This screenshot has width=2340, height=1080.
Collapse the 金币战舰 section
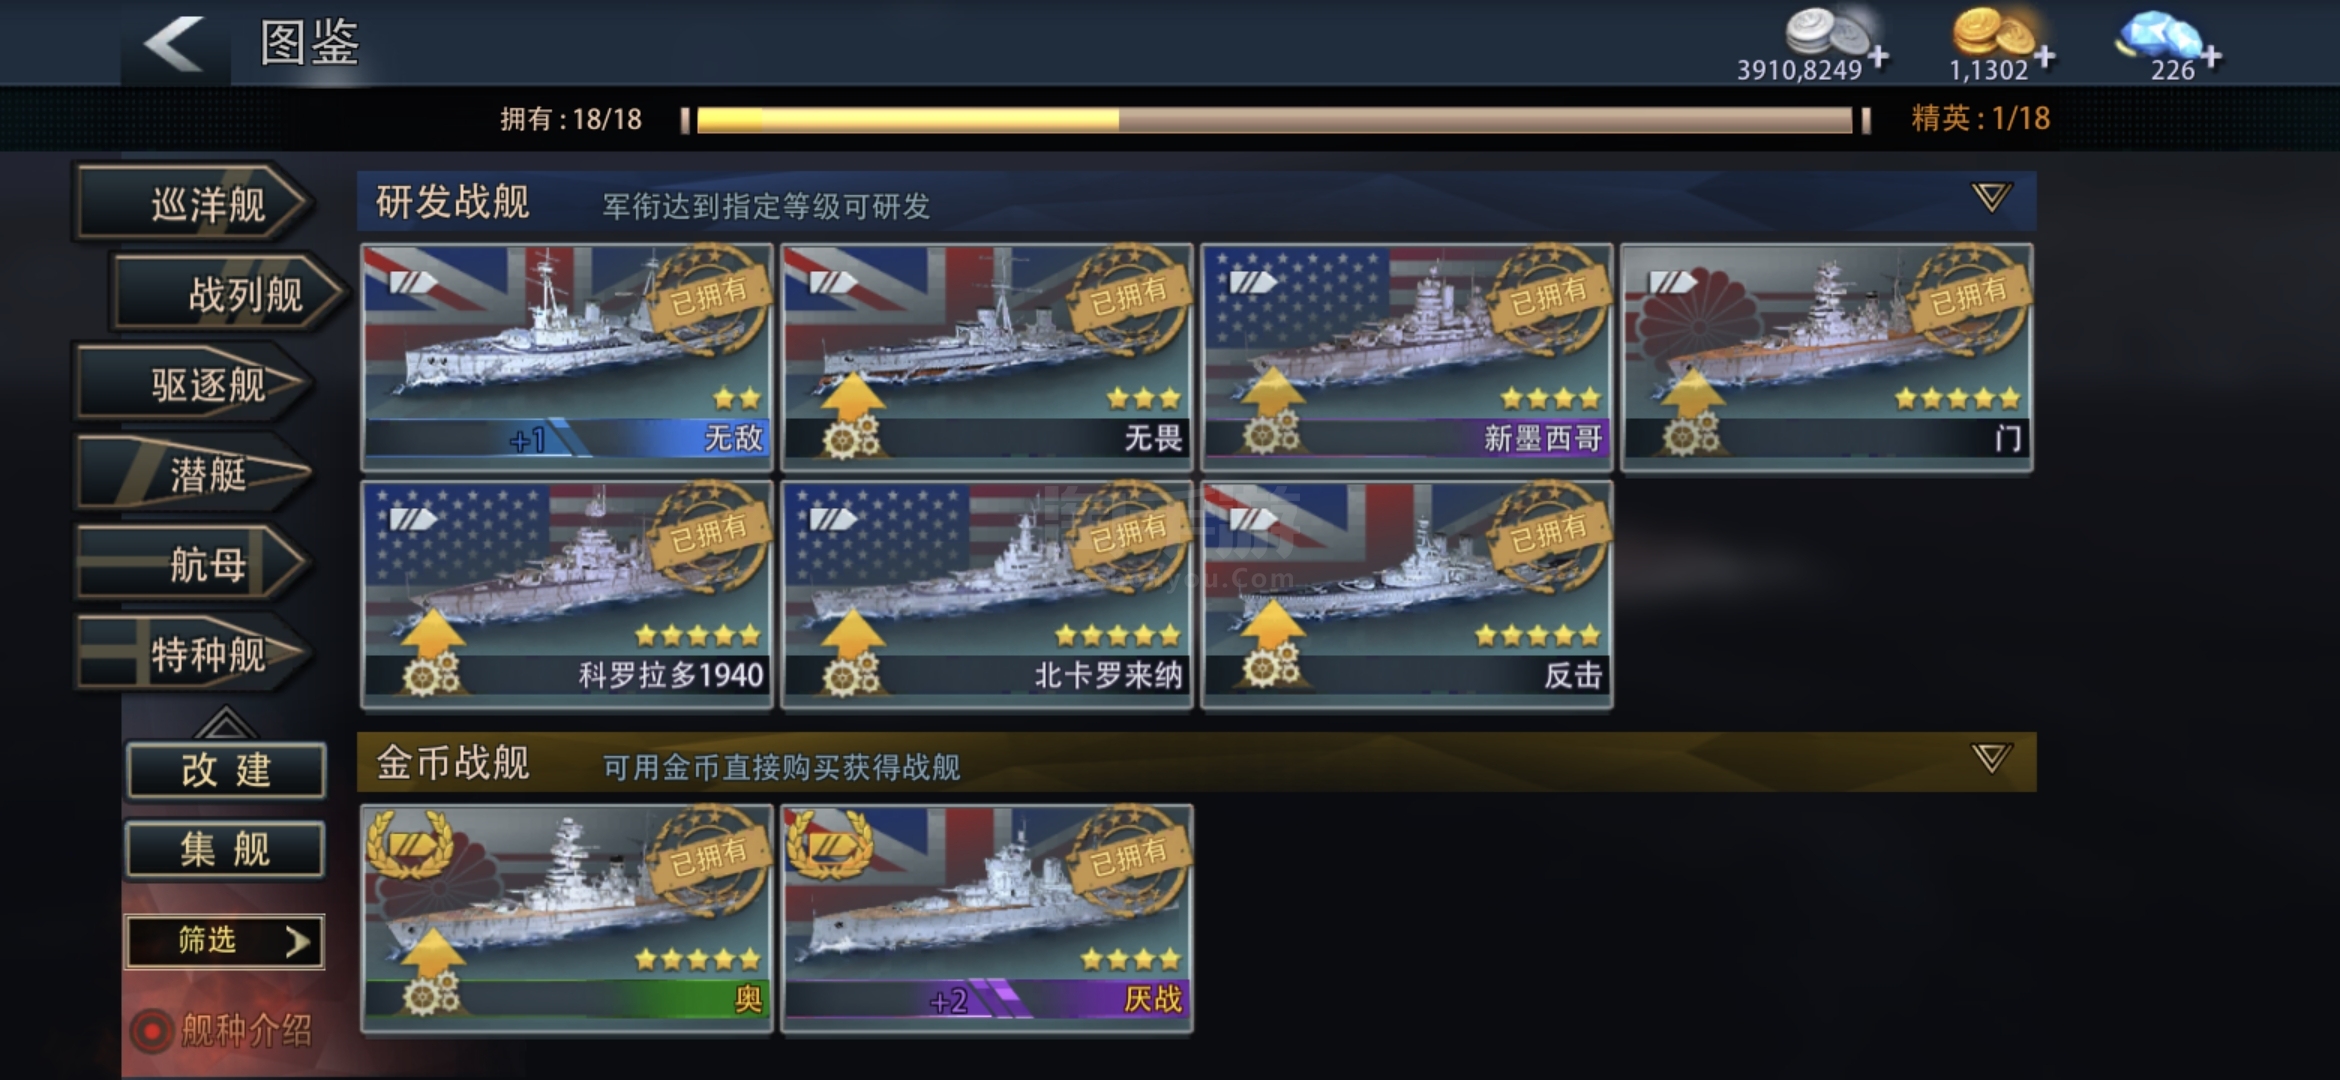[x=1990, y=758]
